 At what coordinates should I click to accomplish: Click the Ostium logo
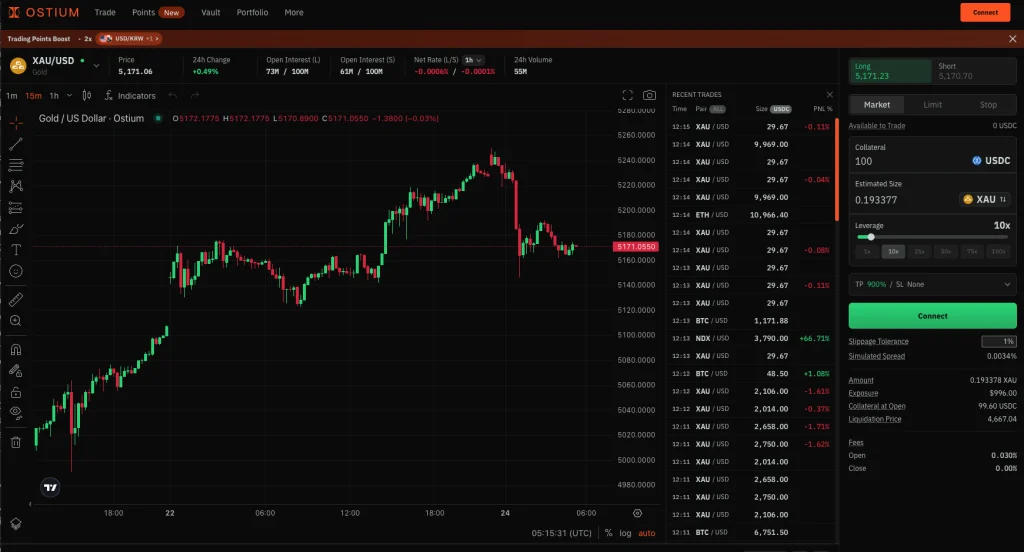(x=44, y=12)
